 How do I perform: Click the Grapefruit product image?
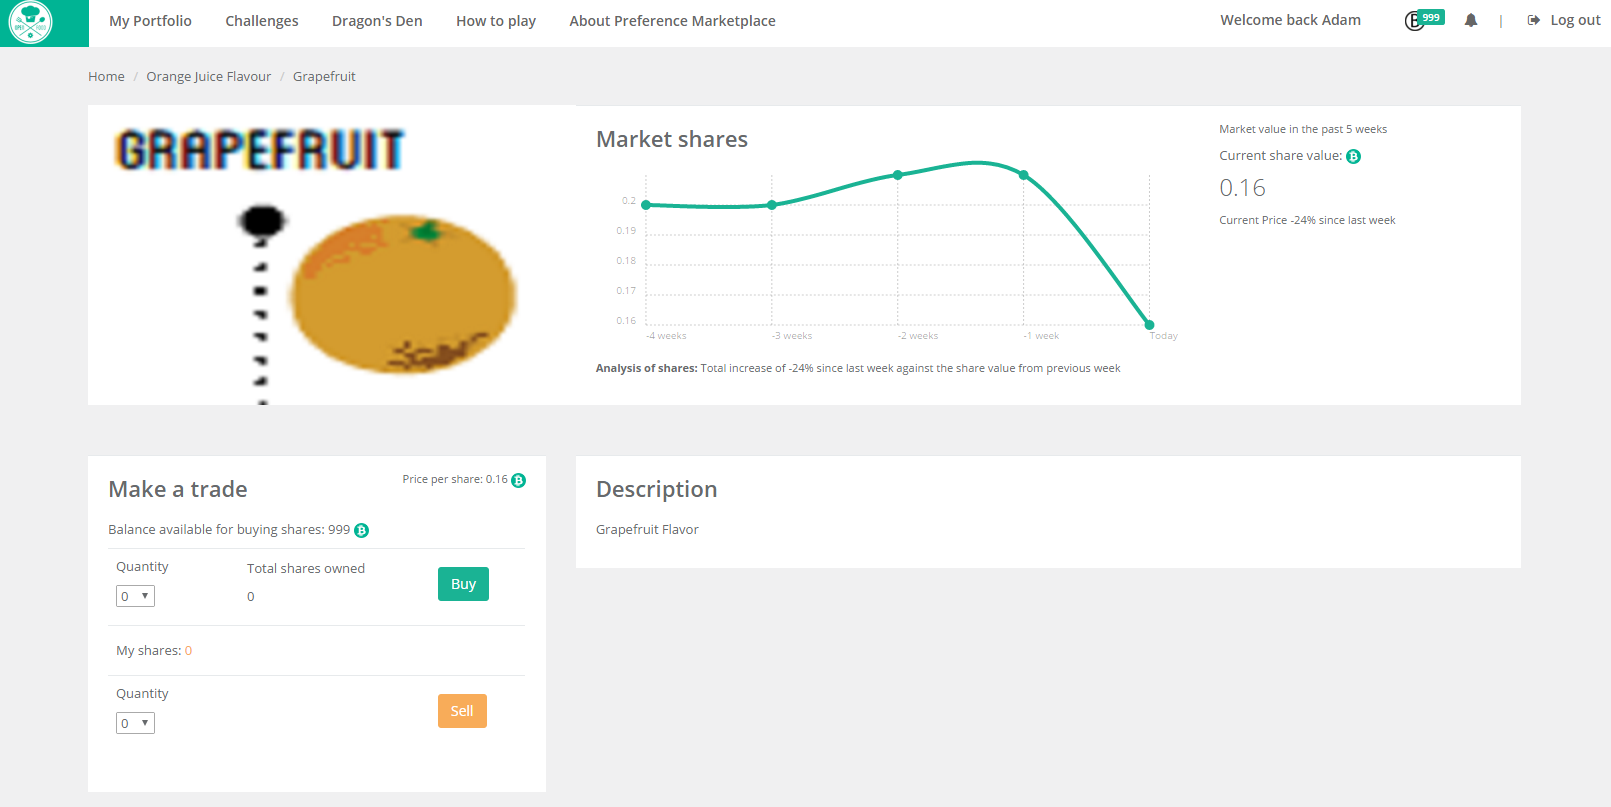(x=330, y=260)
